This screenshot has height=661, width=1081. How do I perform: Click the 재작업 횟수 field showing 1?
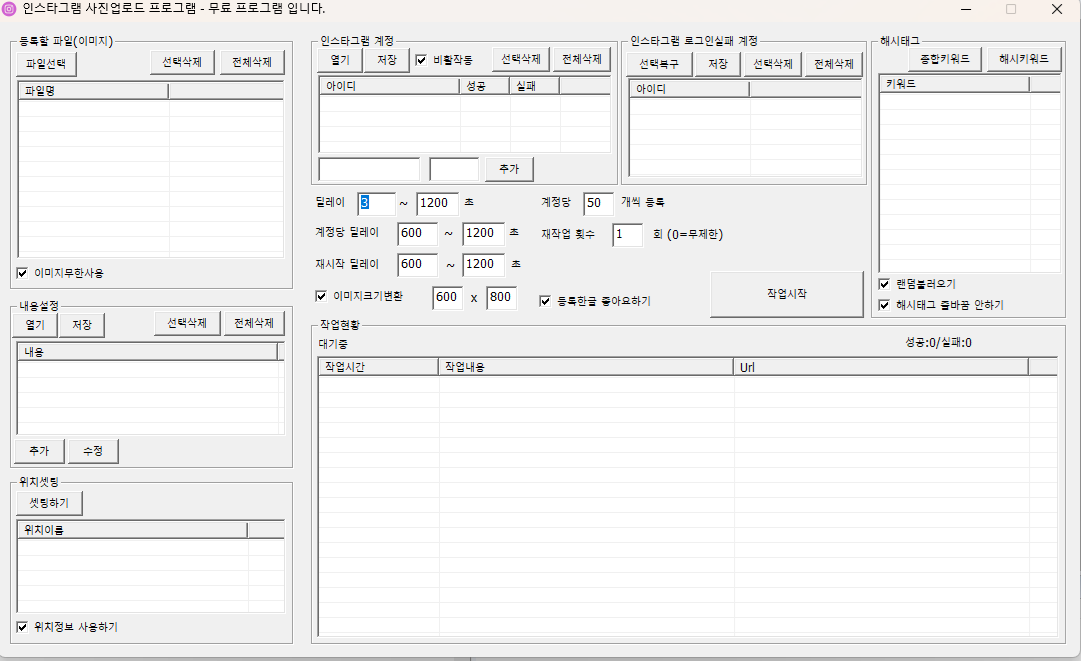coord(627,234)
